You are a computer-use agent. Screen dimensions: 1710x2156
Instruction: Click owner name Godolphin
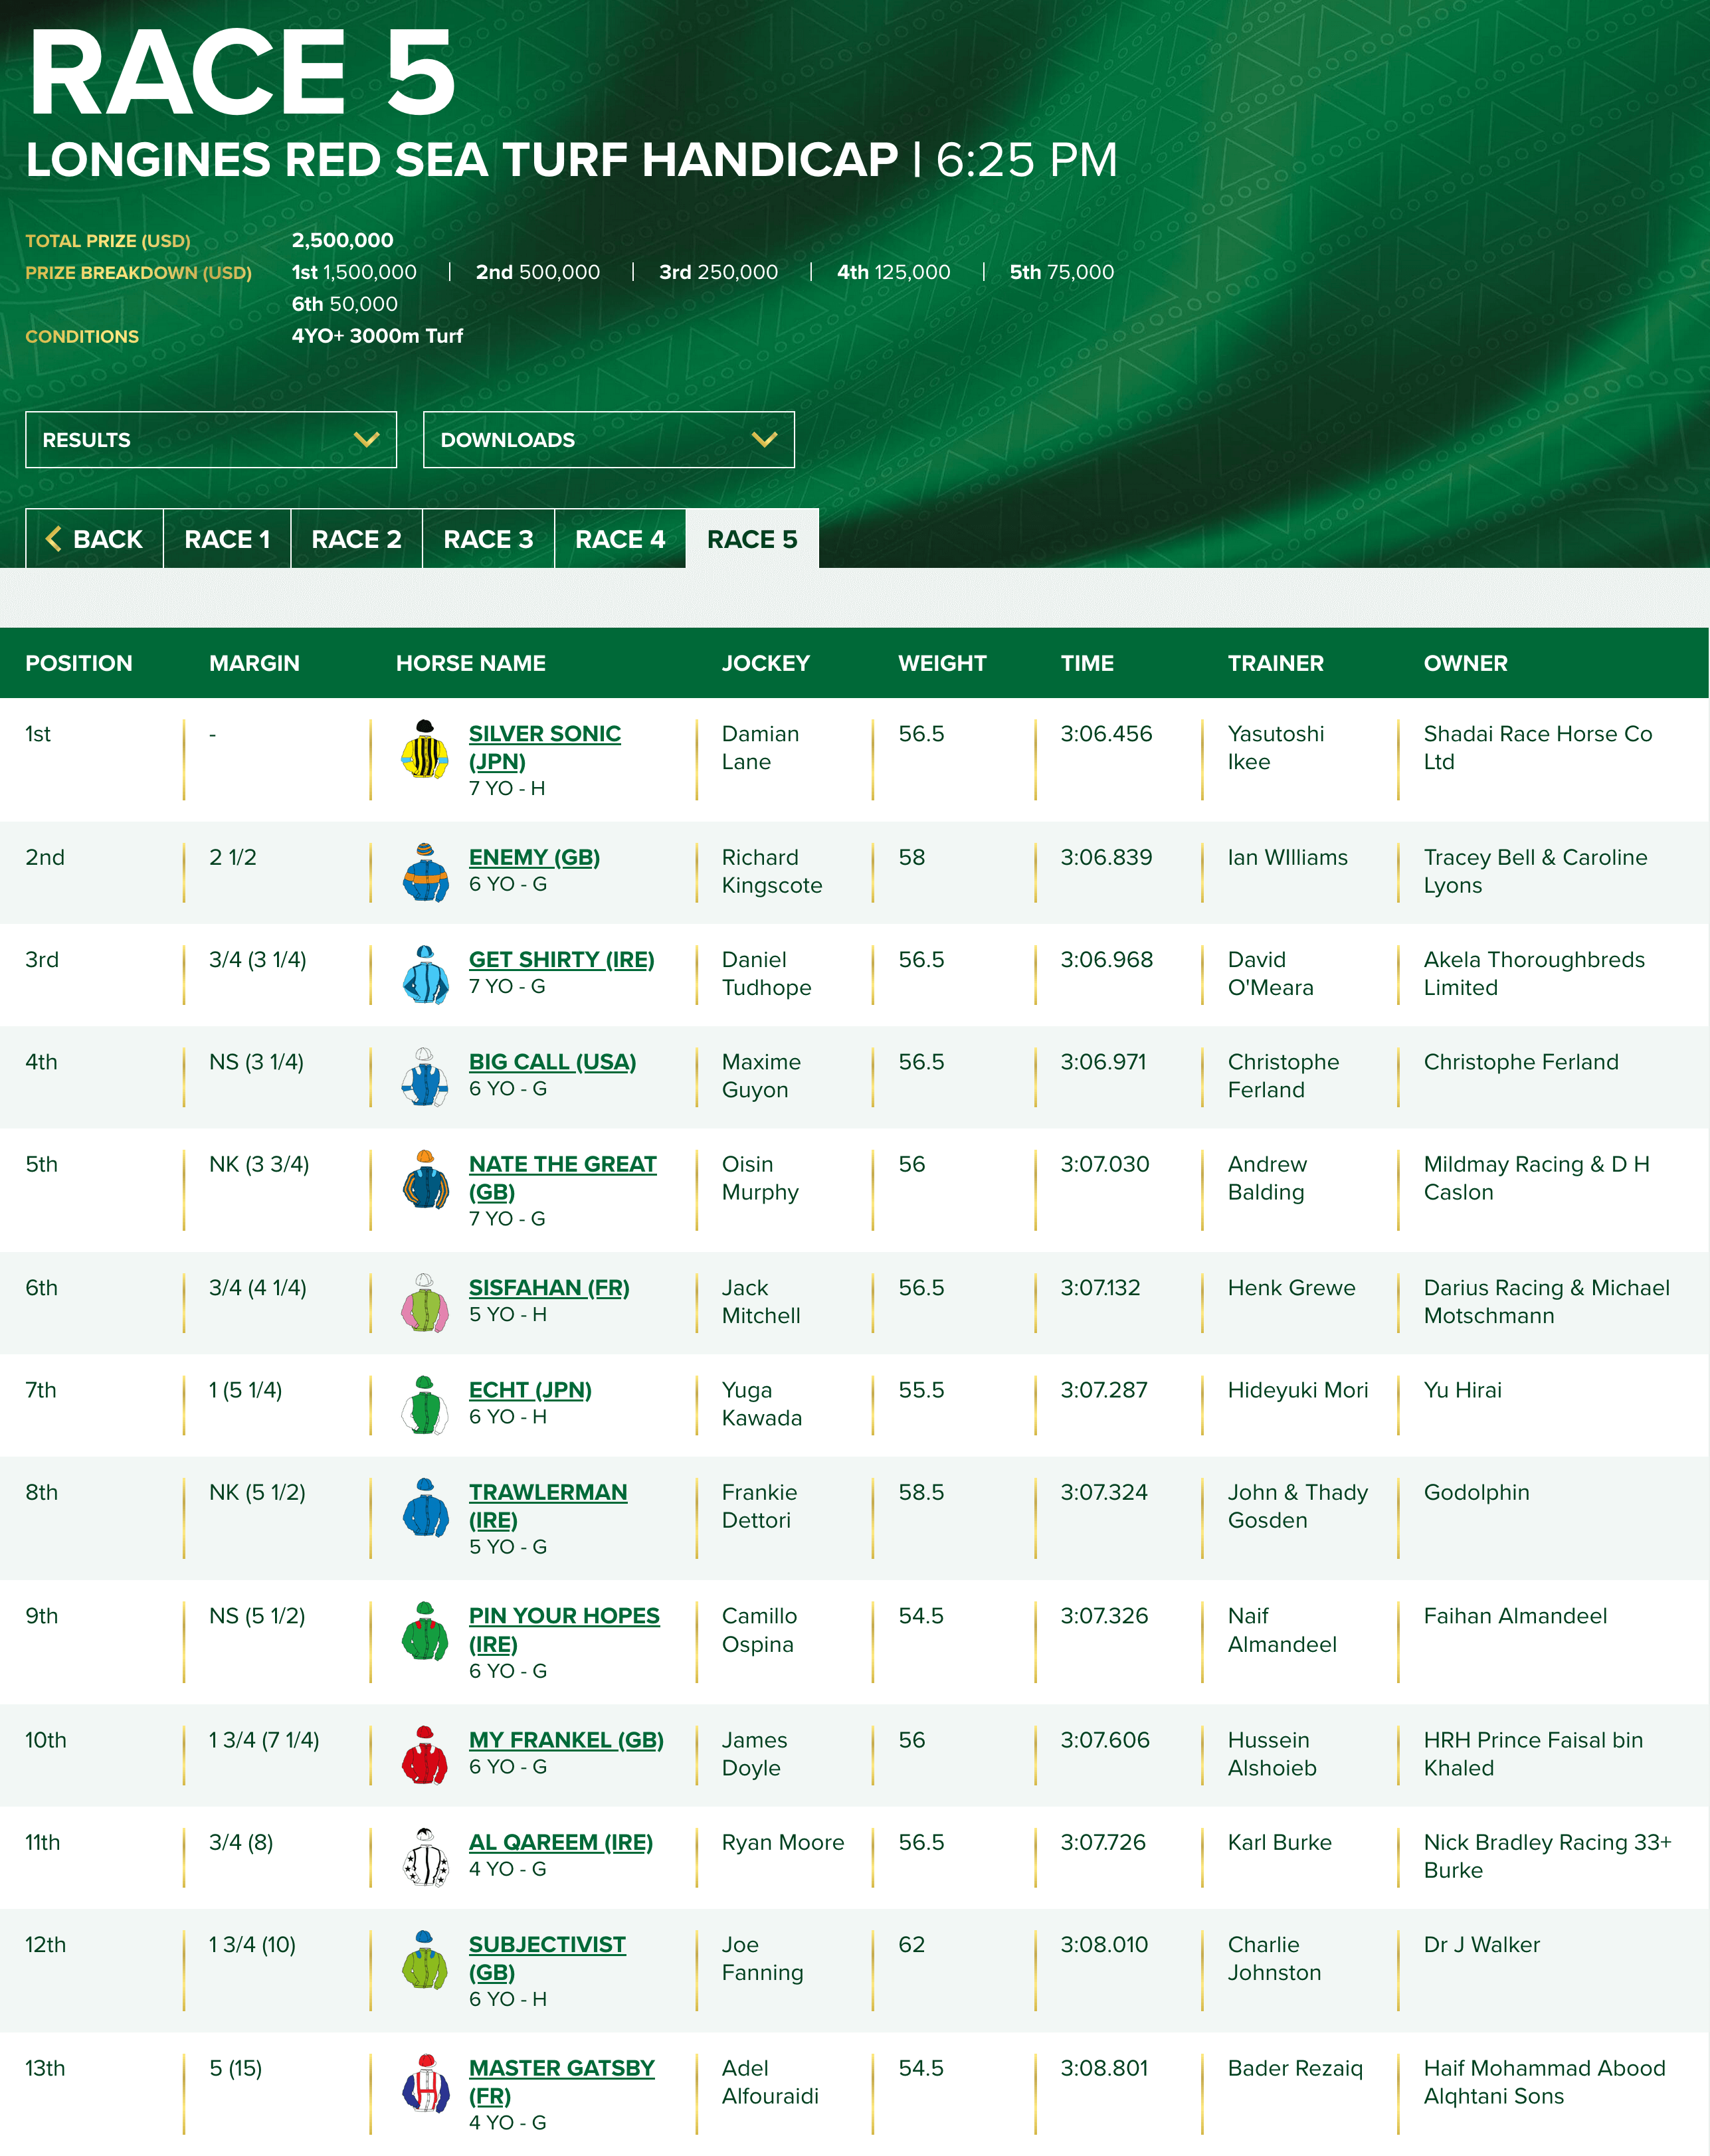1477,1492
